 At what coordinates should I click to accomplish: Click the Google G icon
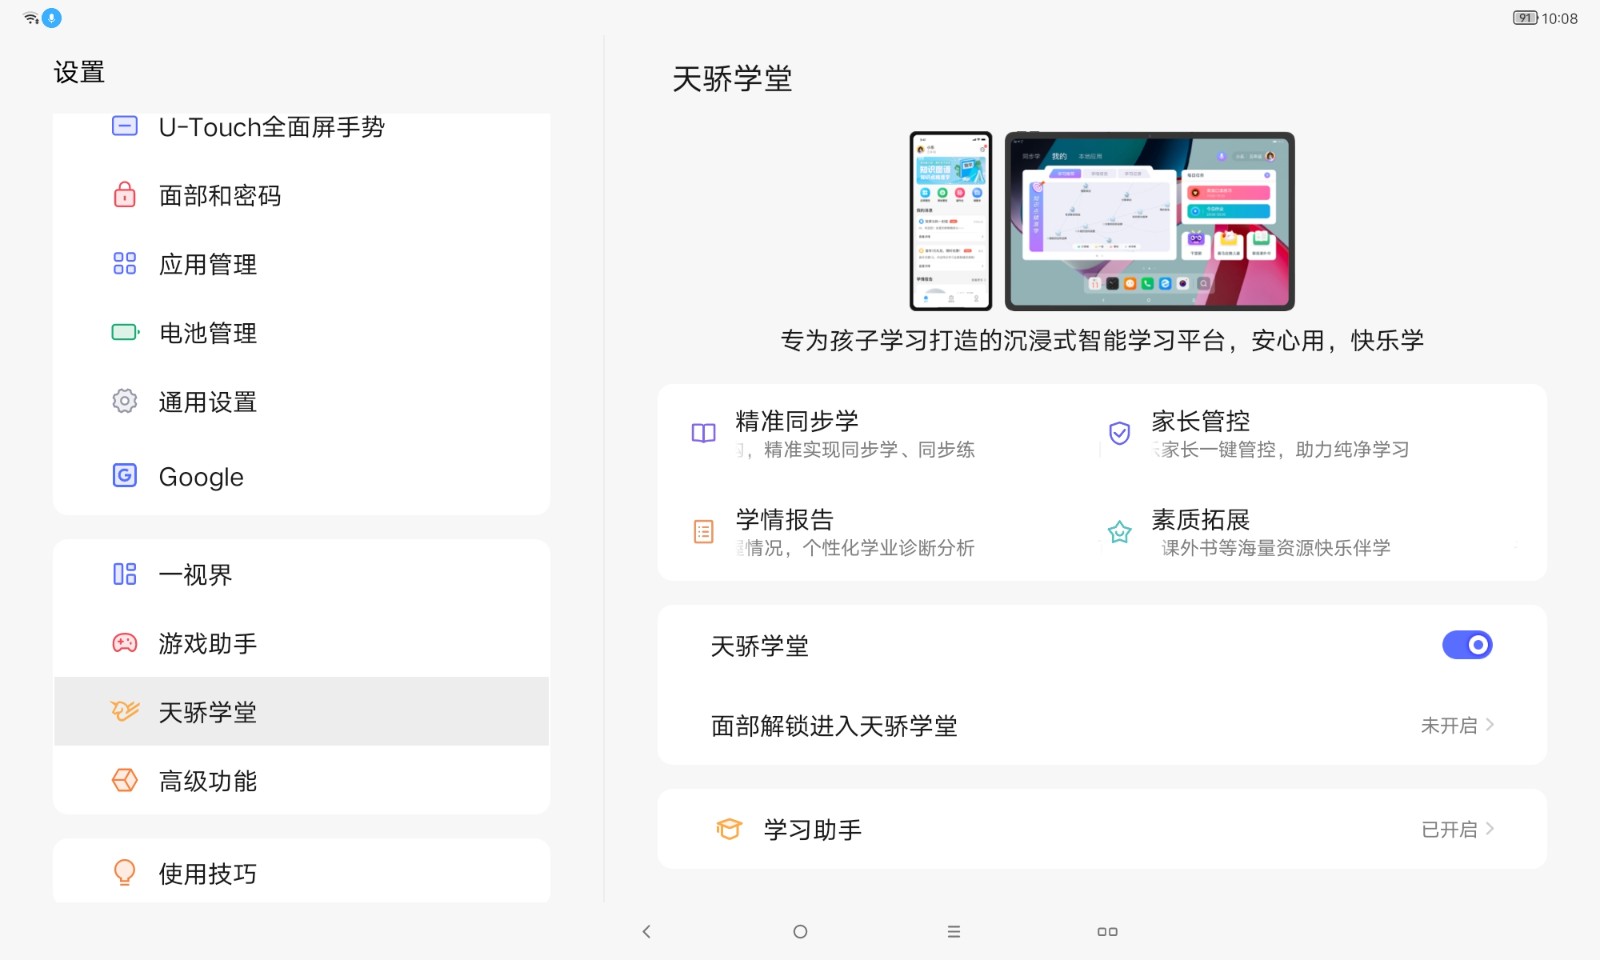coord(125,475)
